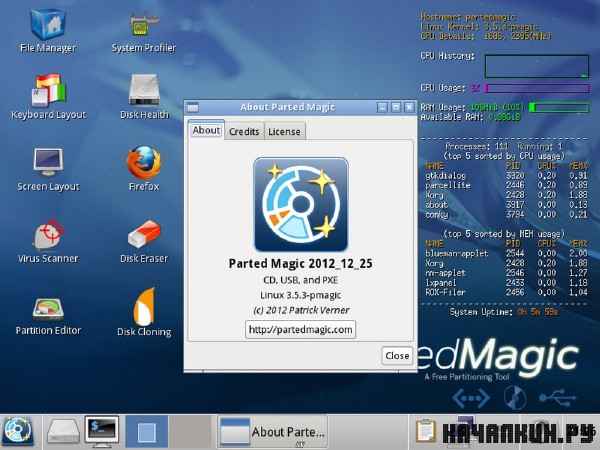
Task: Click the disk drive launcher in the taskbar
Action: click(x=63, y=431)
